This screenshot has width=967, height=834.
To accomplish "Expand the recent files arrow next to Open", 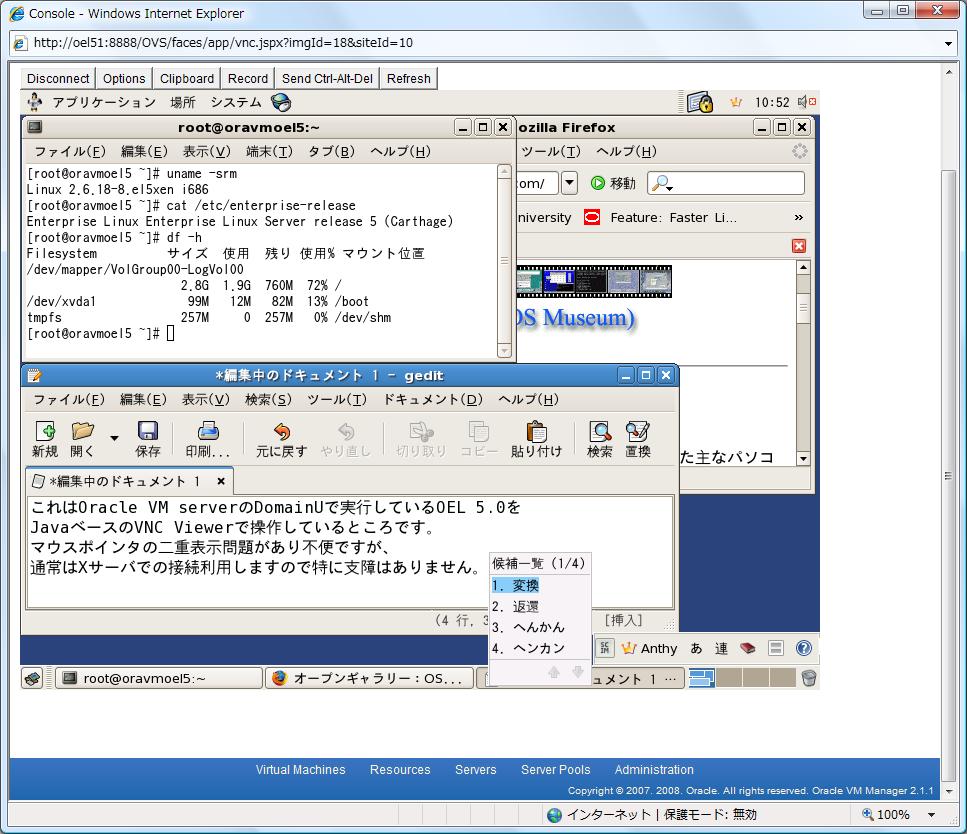I will (x=114, y=438).
